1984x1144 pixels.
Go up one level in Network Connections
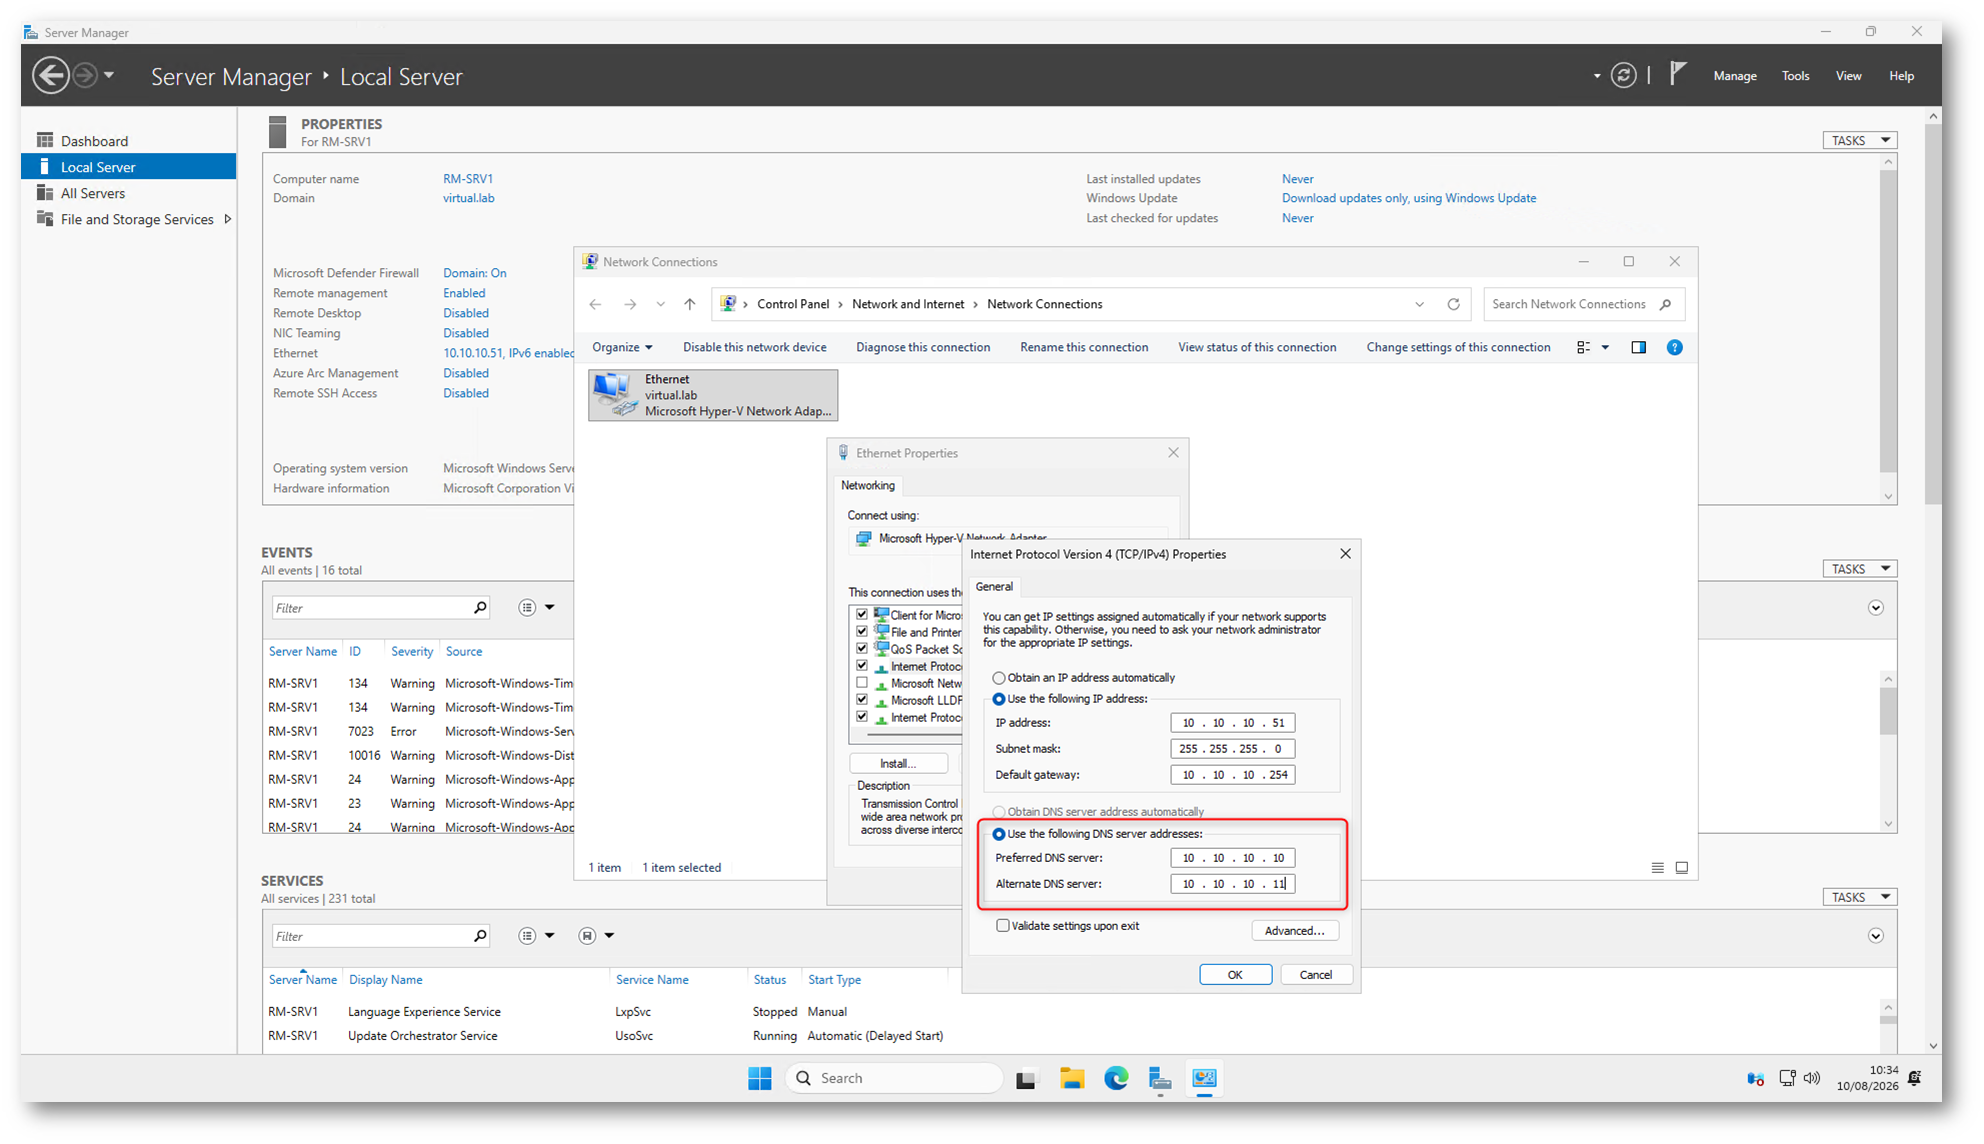click(x=690, y=304)
